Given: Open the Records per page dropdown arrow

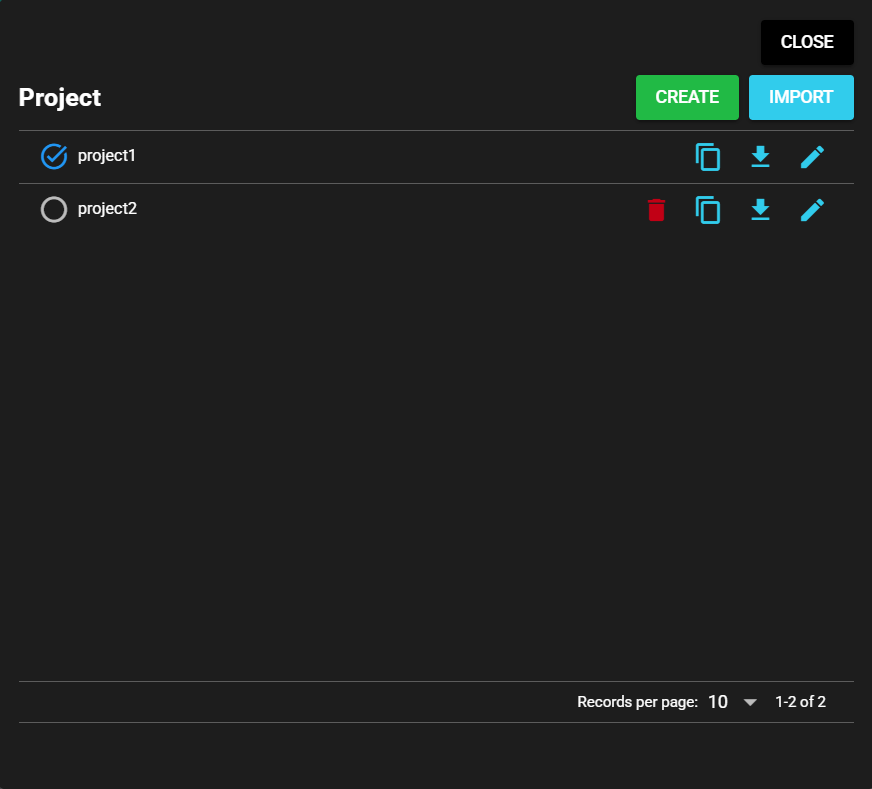Looking at the screenshot, I should [x=750, y=702].
